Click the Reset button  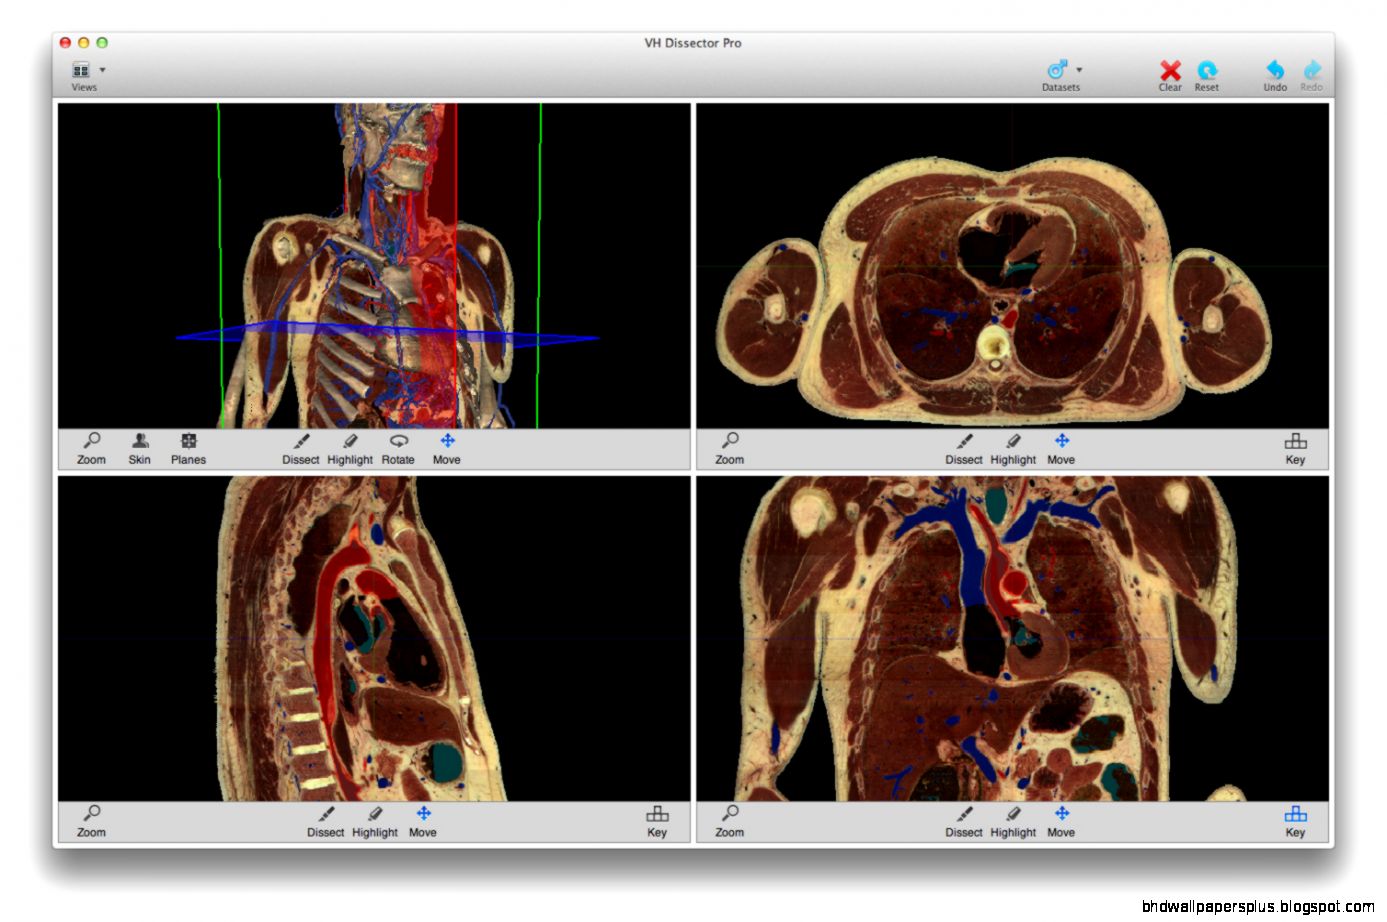1207,73
